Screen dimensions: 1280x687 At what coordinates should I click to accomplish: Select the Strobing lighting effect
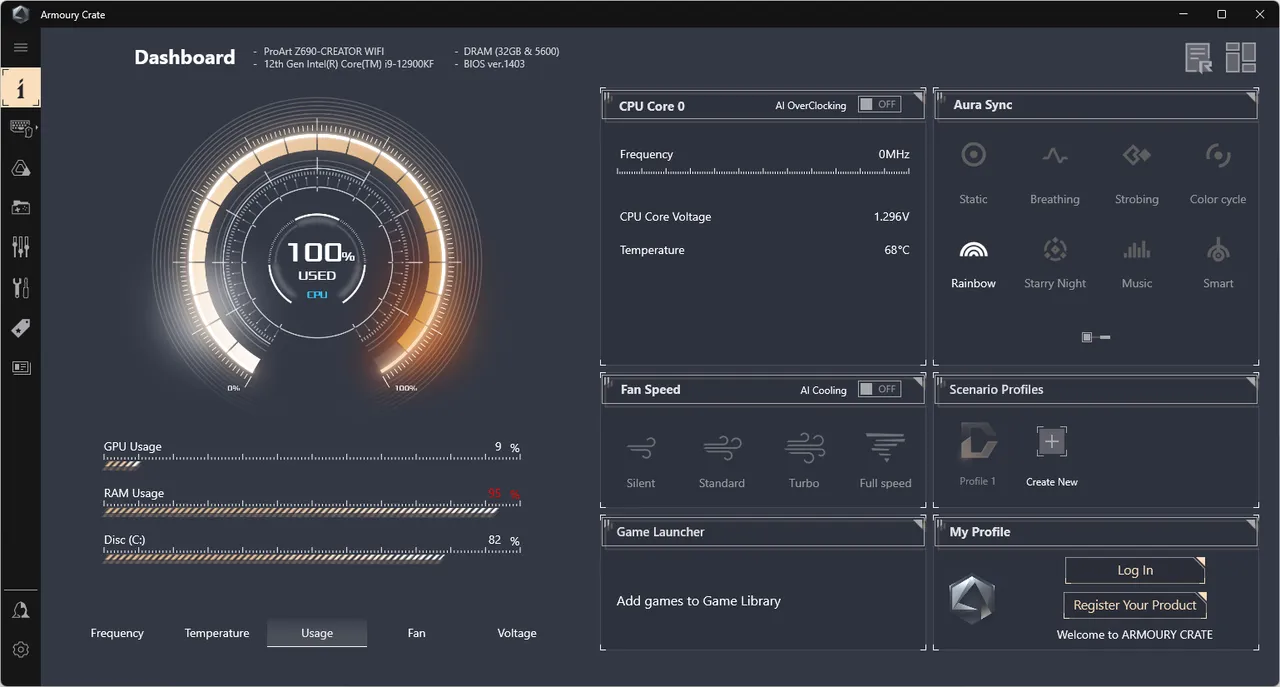1137,171
